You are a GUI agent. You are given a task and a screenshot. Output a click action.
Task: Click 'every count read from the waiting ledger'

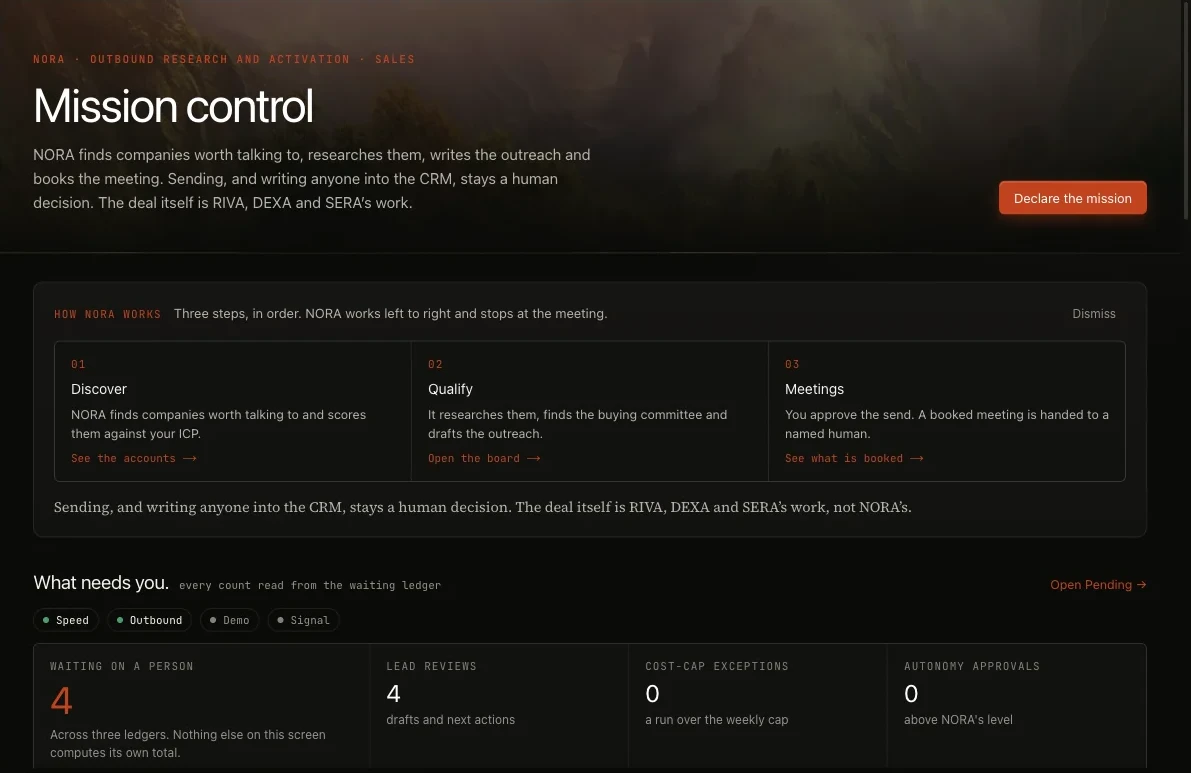click(310, 585)
